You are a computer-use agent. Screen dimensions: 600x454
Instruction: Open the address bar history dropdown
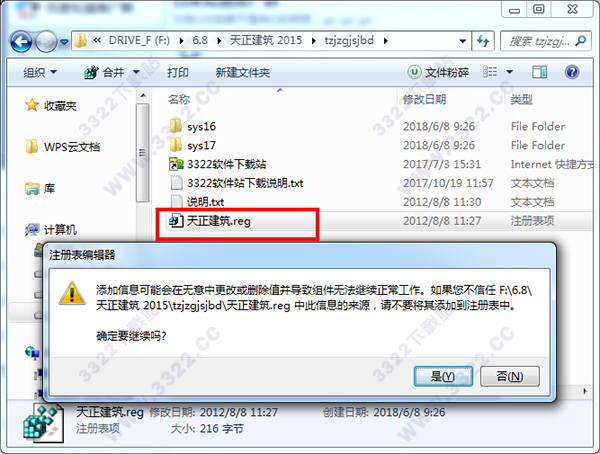click(462, 41)
